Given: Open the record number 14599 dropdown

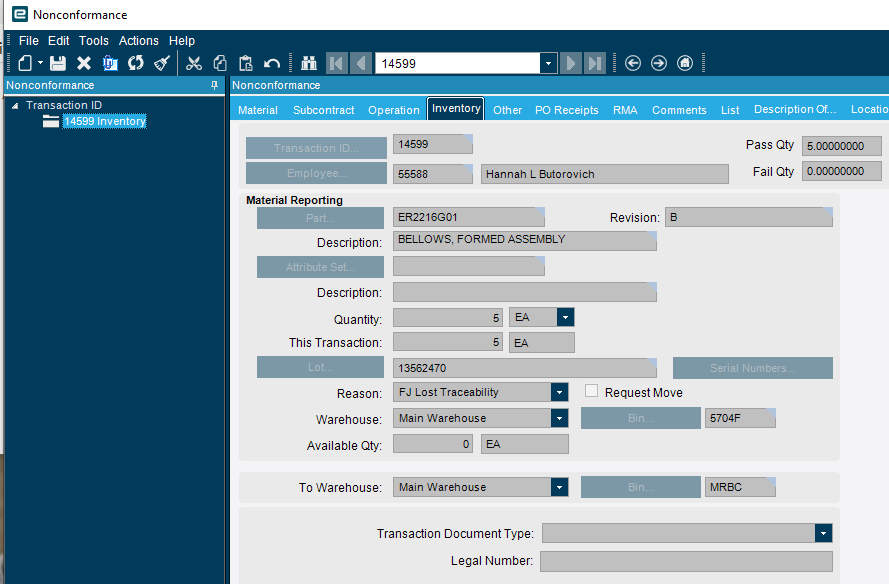Looking at the screenshot, I should [548, 63].
